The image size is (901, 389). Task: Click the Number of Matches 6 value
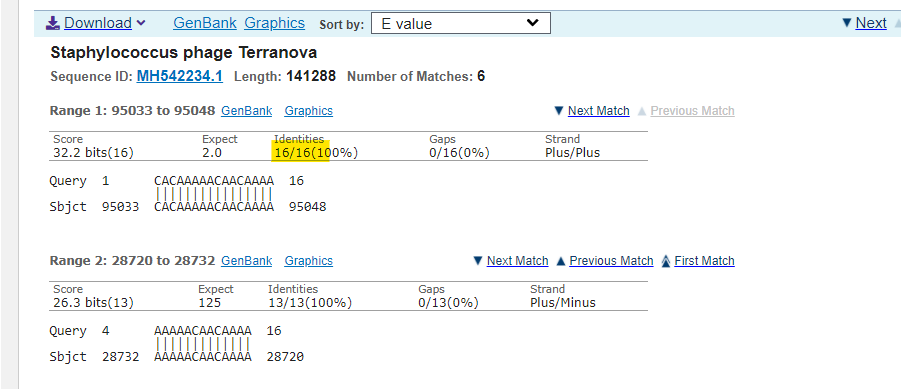click(x=481, y=76)
